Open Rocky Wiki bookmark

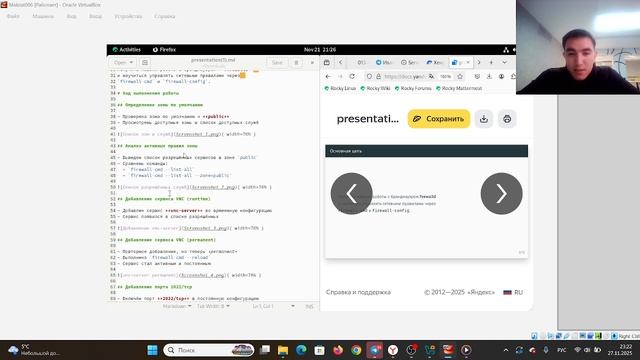click(376, 88)
